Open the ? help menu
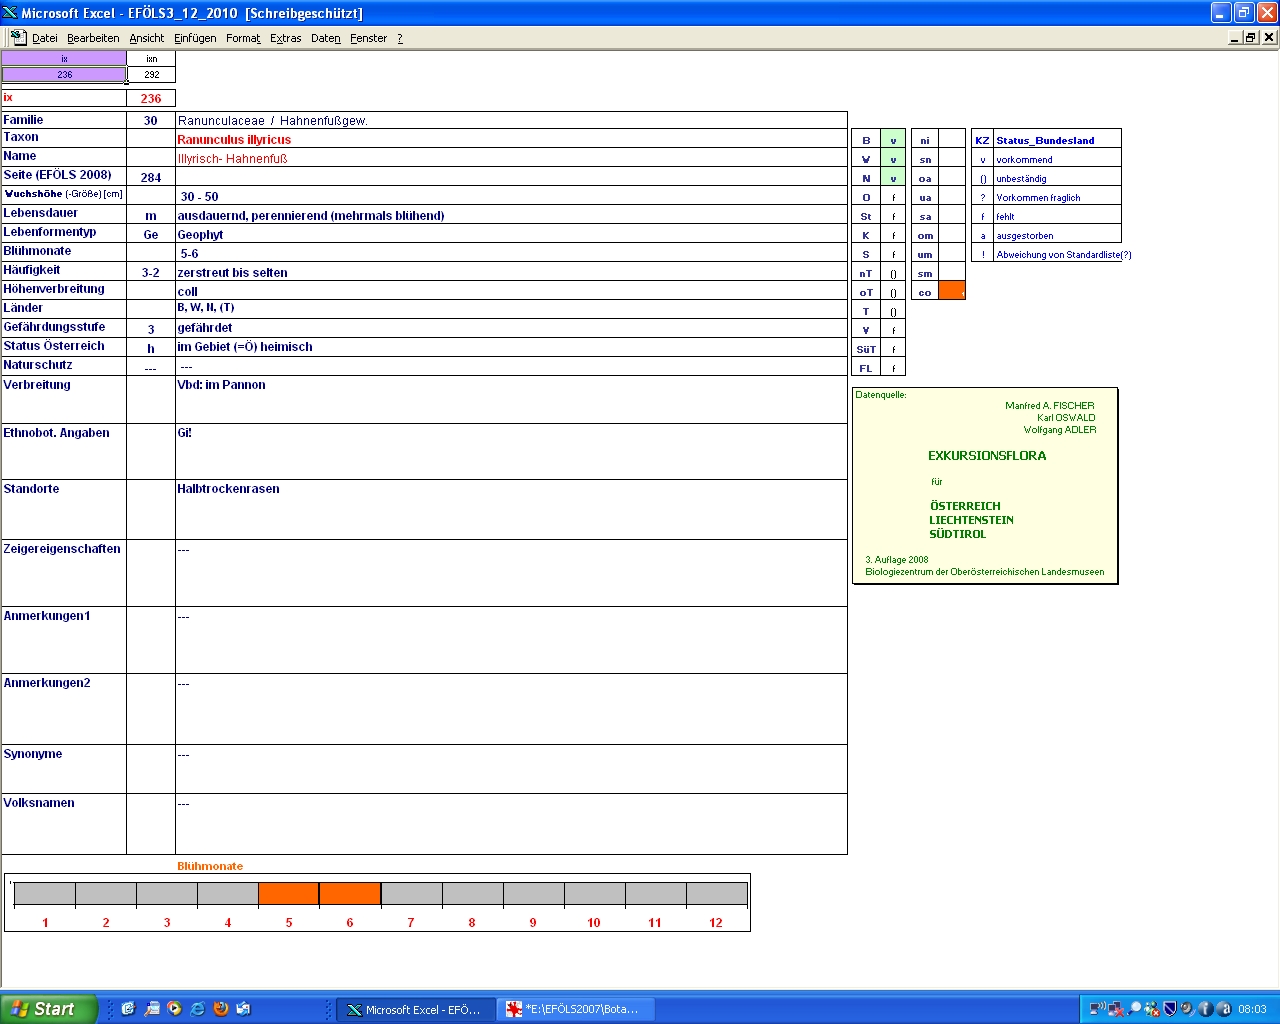This screenshot has height=1024, width=1280. pyautogui.click(x=400, y=38)
